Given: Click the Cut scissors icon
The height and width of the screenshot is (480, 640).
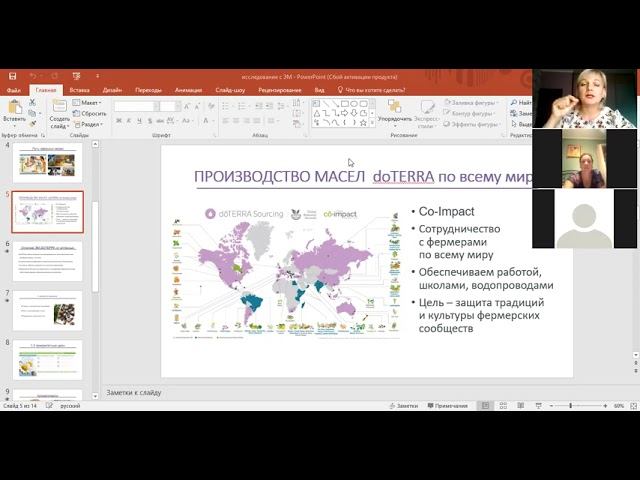Looking at the screenshot, I should [x=33, y=102].
